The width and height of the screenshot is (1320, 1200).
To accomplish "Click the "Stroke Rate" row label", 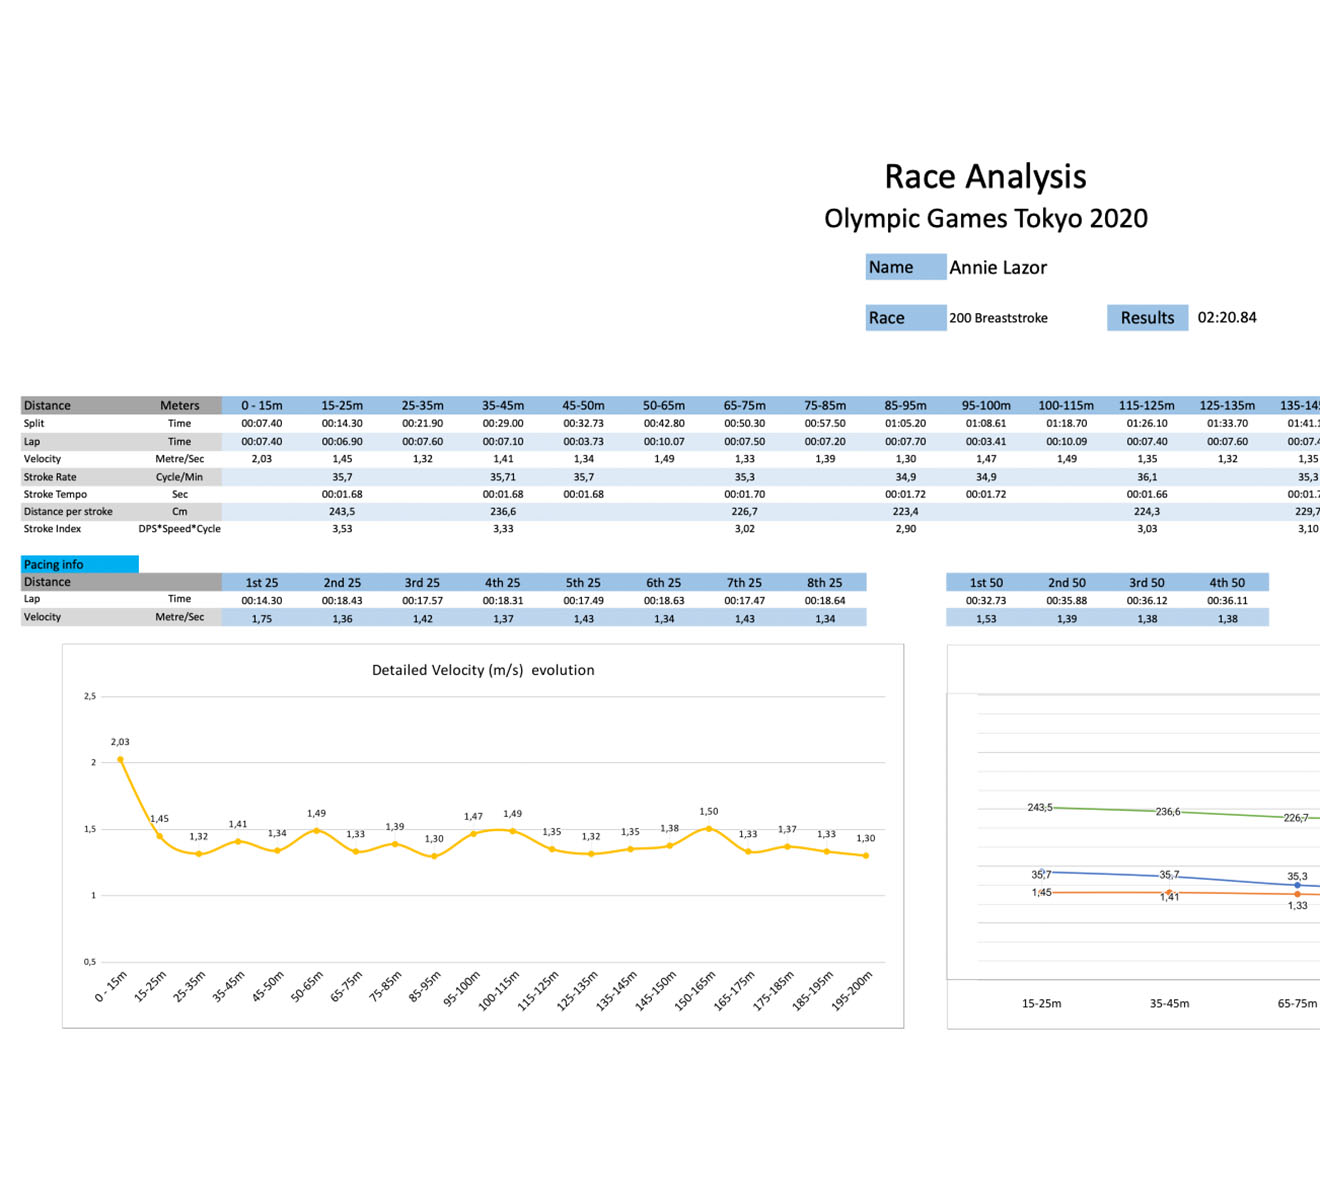I will coord(50,477).
